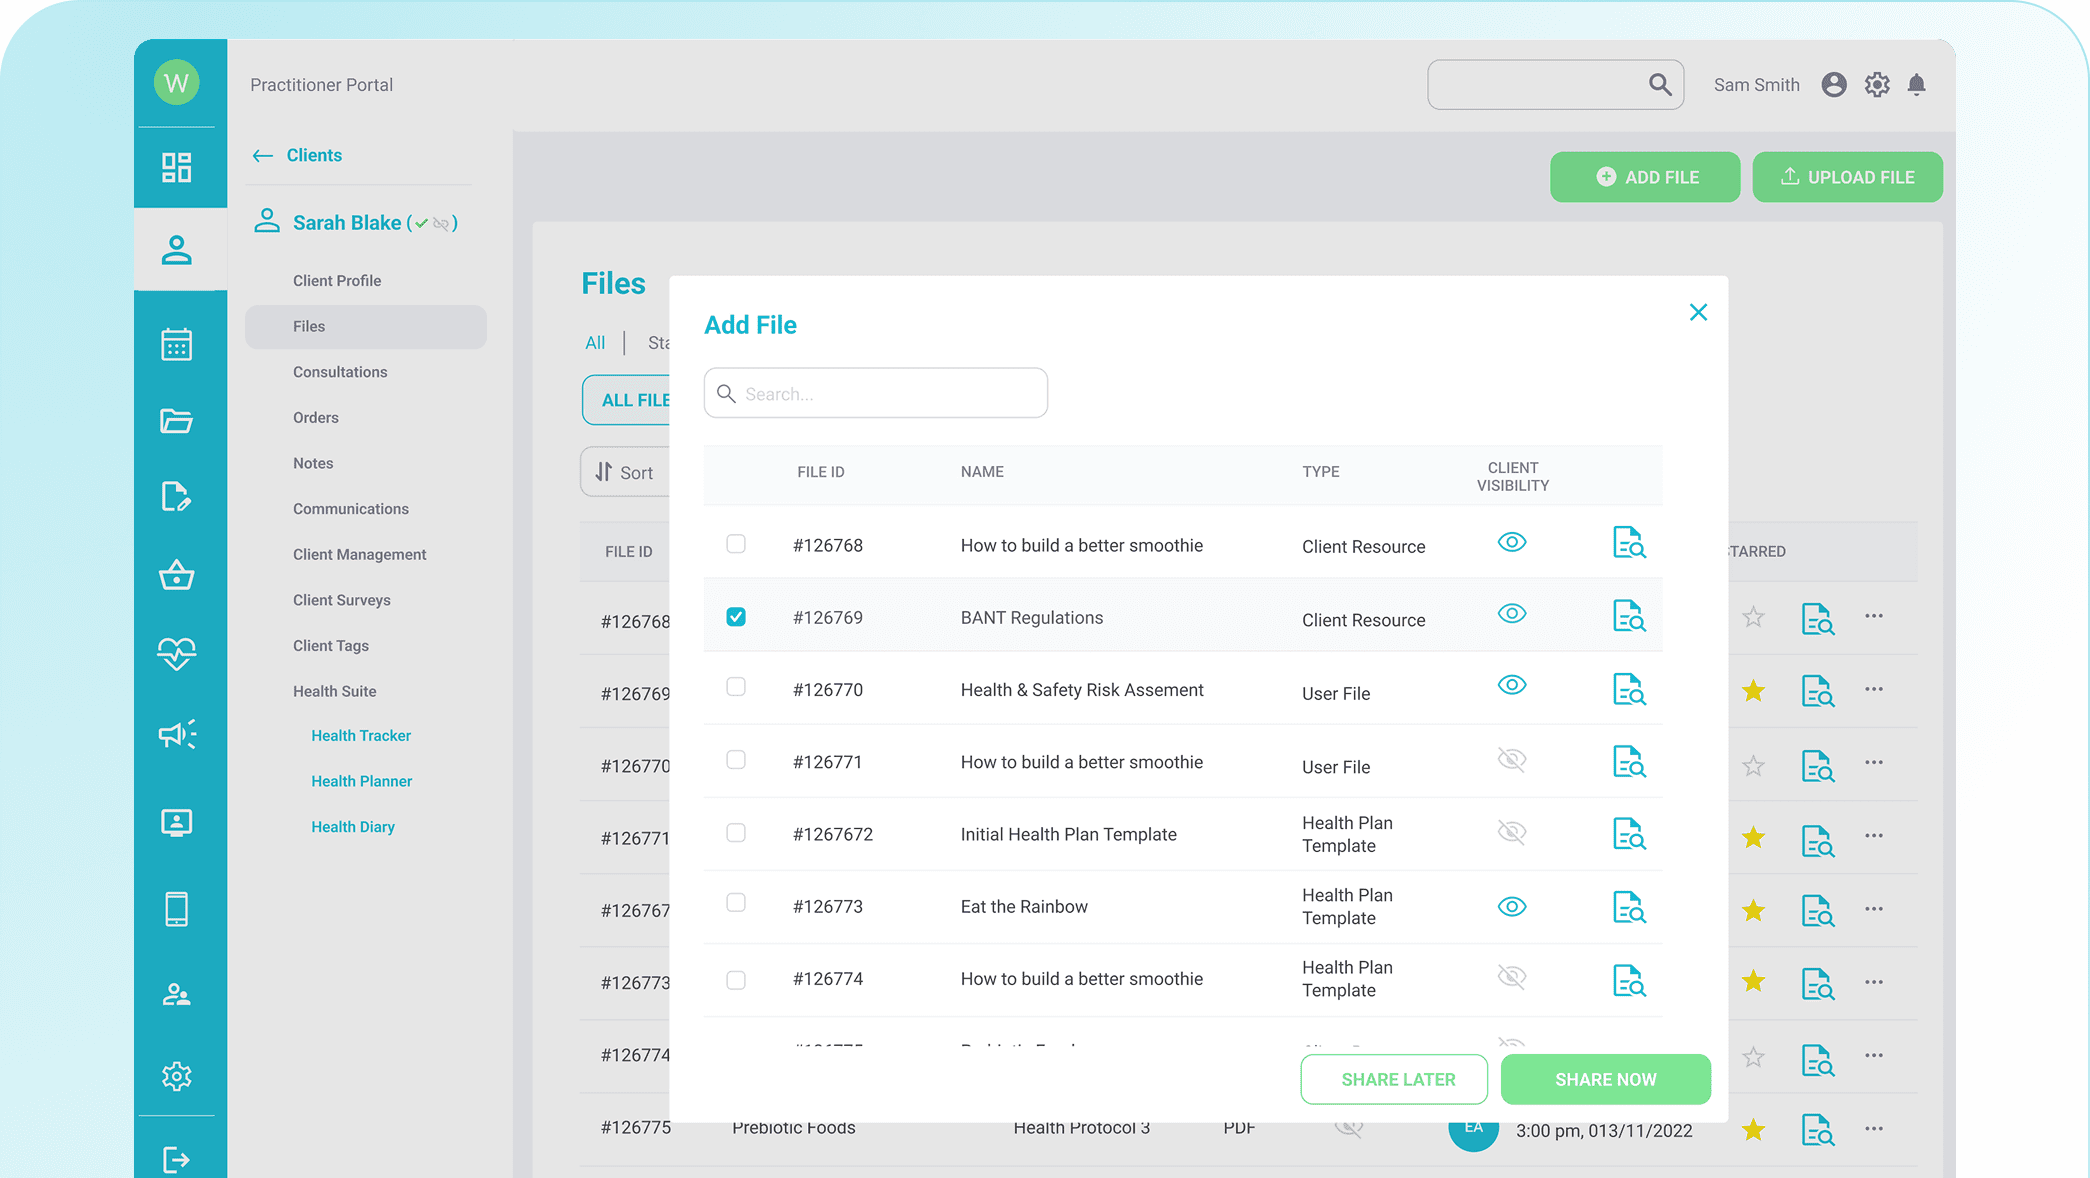Open the Sort dropdown
This screenshot has height=1178, width=2090.
pyautogui.click(x=626, y=472)
